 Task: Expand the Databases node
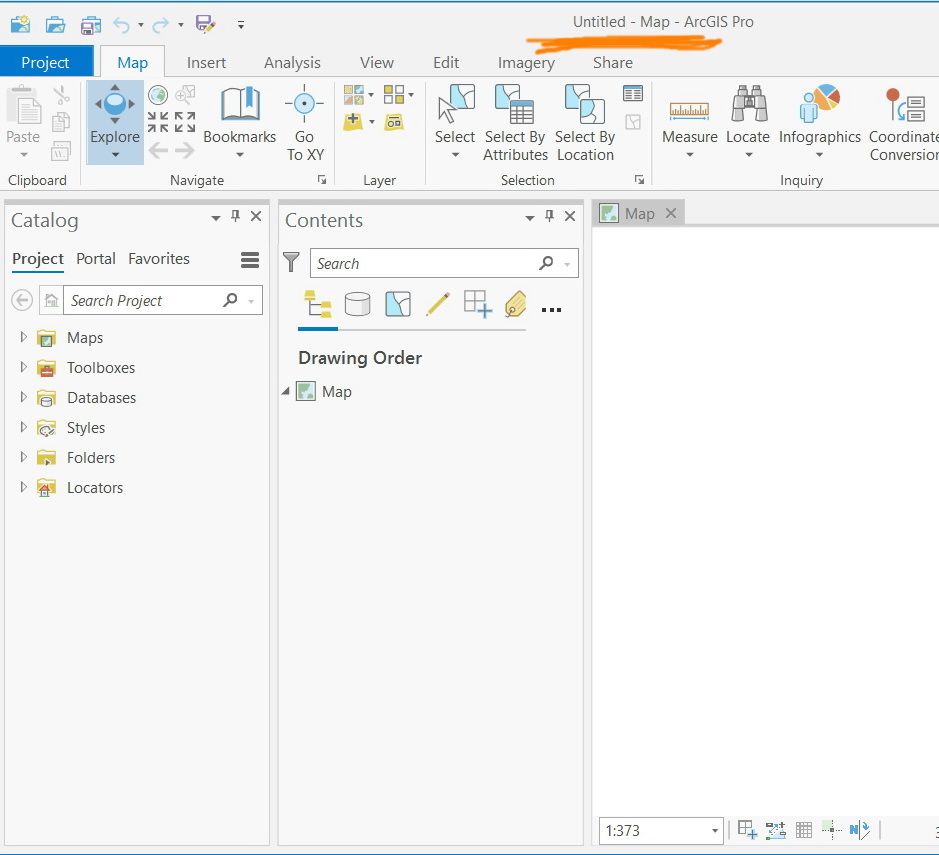coord(23,397)
